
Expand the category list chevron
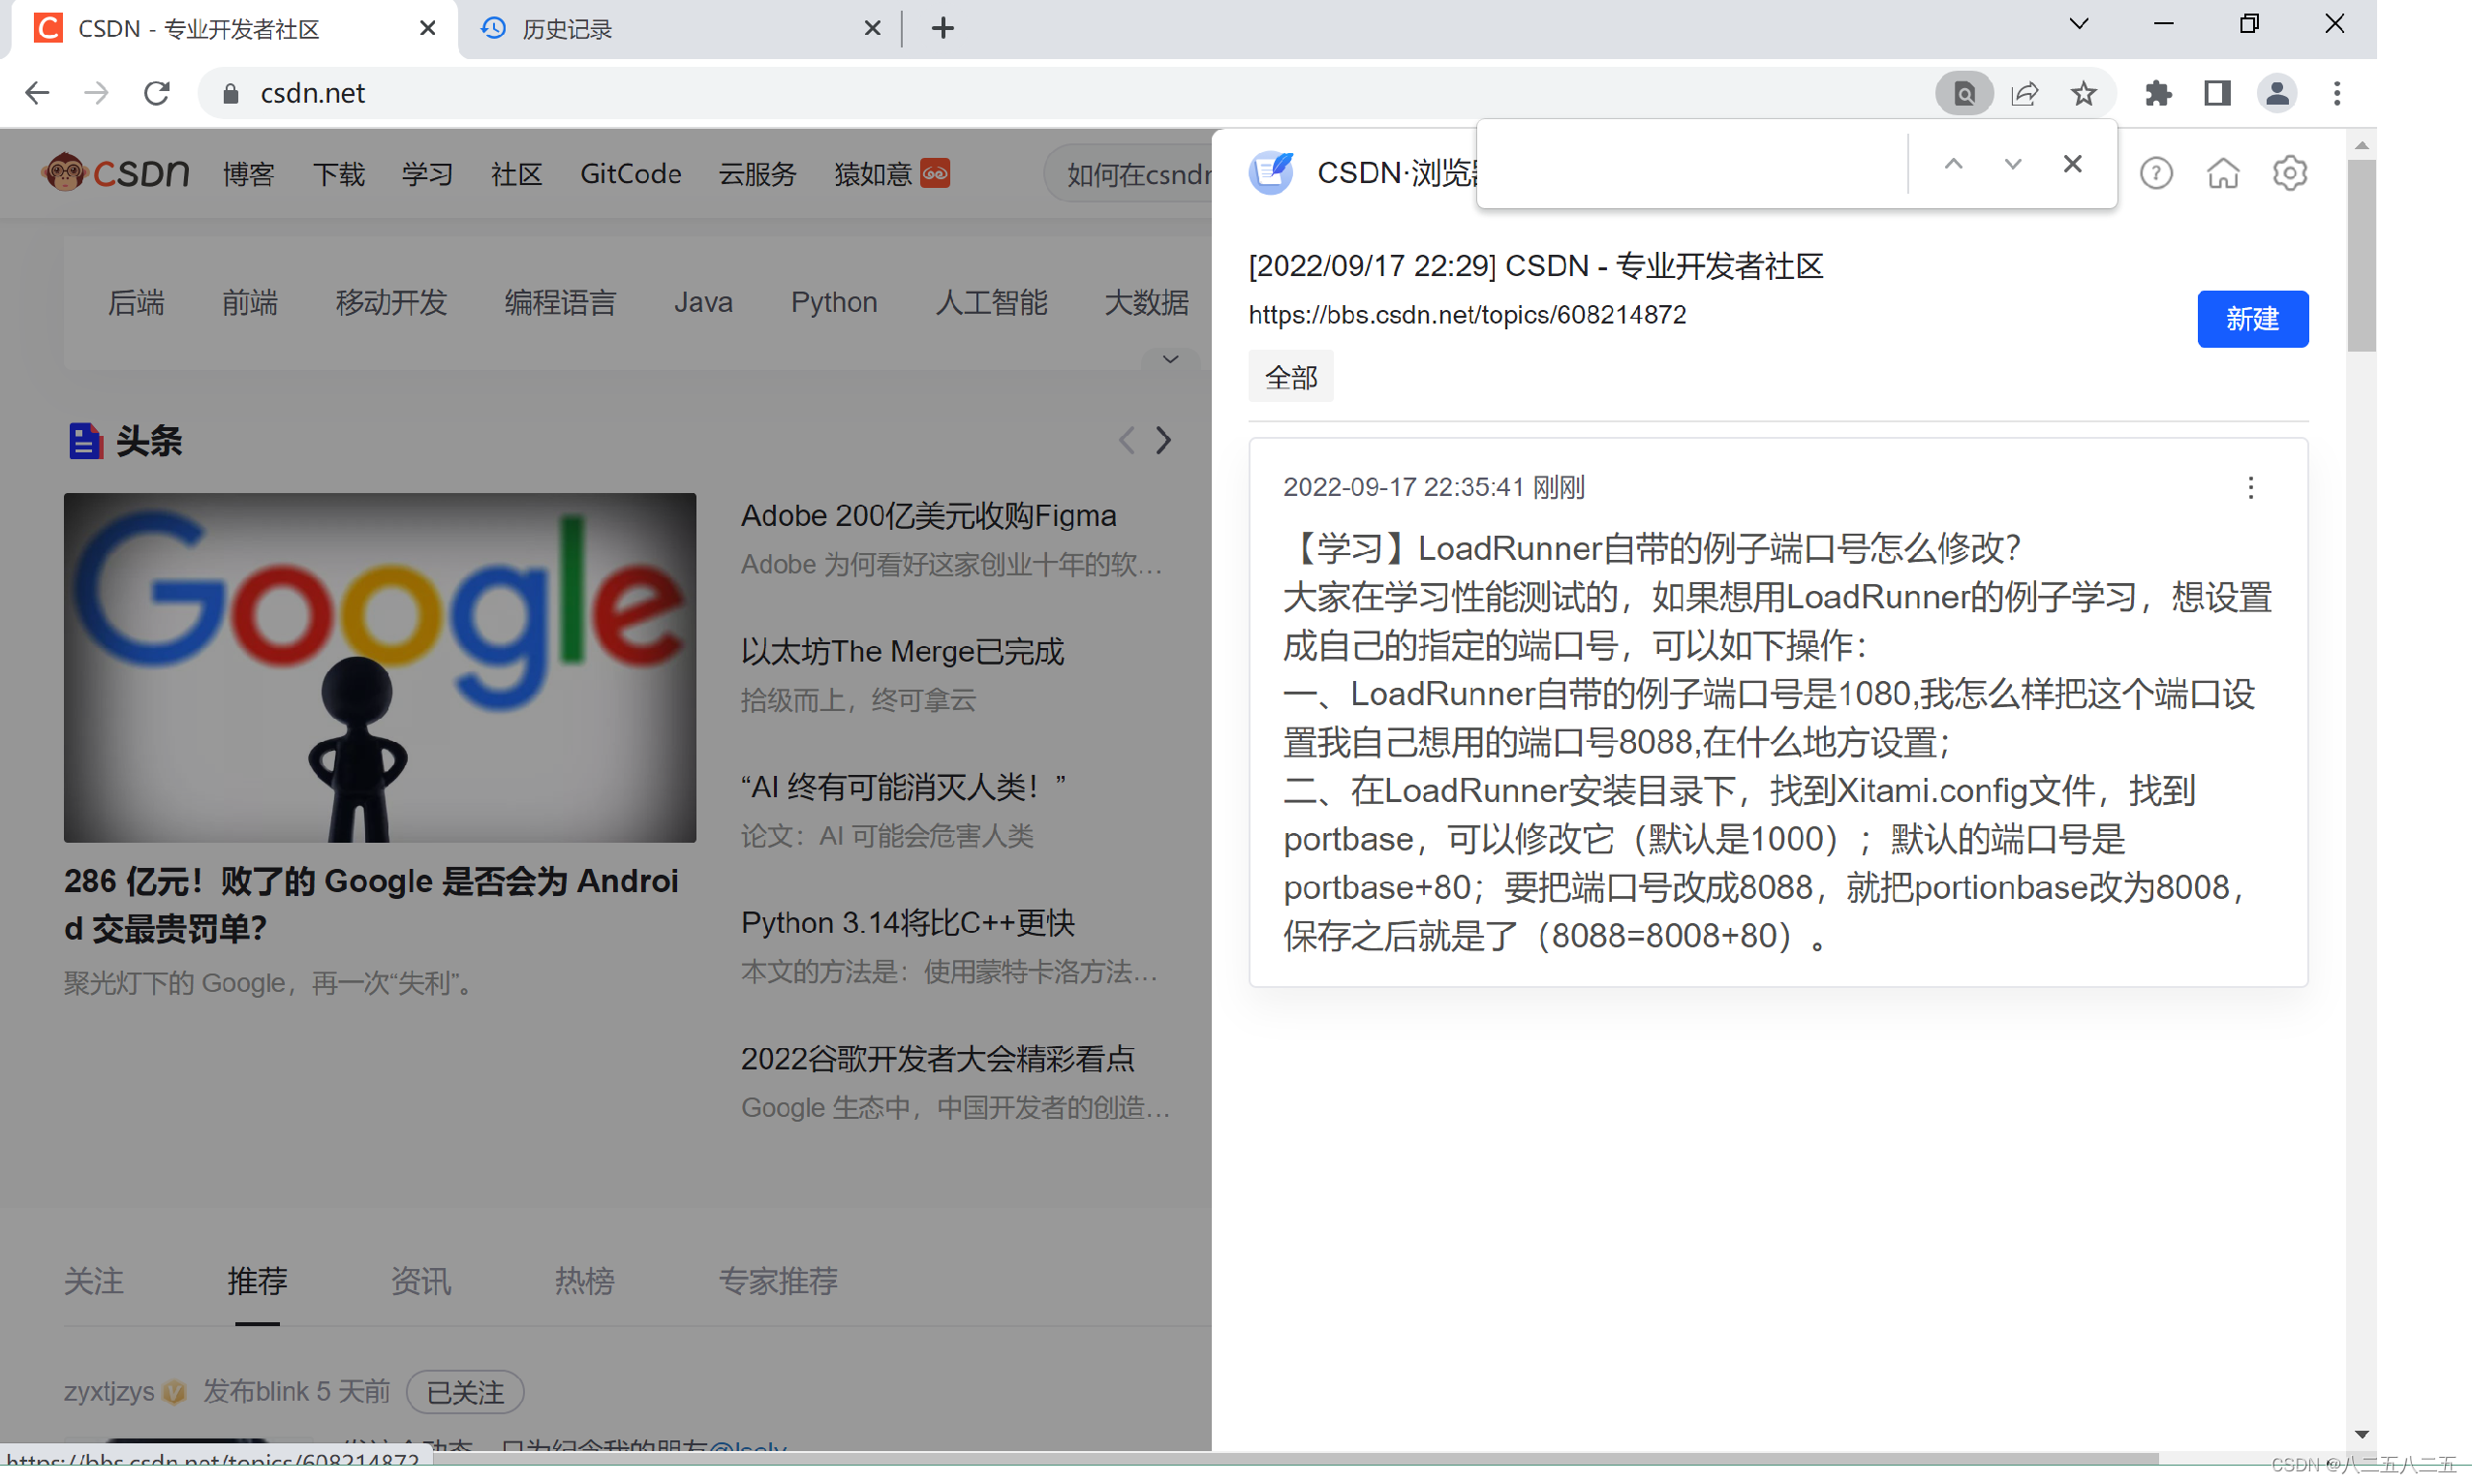[x=1170, y=359]
